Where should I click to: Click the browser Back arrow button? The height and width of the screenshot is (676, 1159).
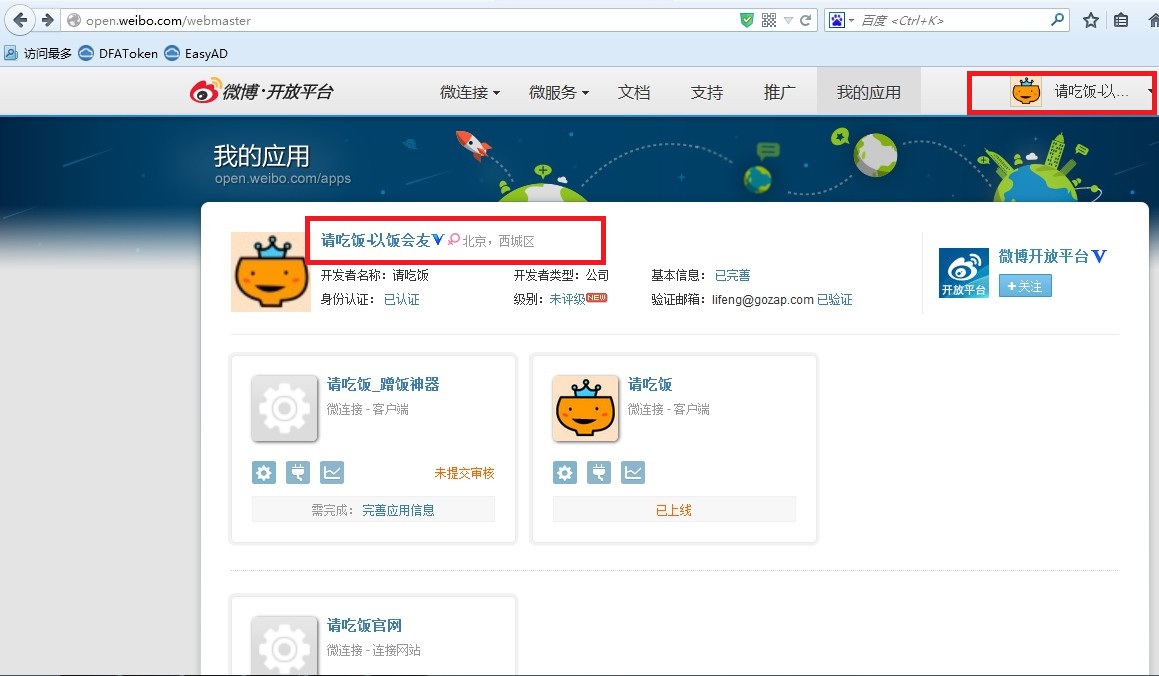(20, 20)
